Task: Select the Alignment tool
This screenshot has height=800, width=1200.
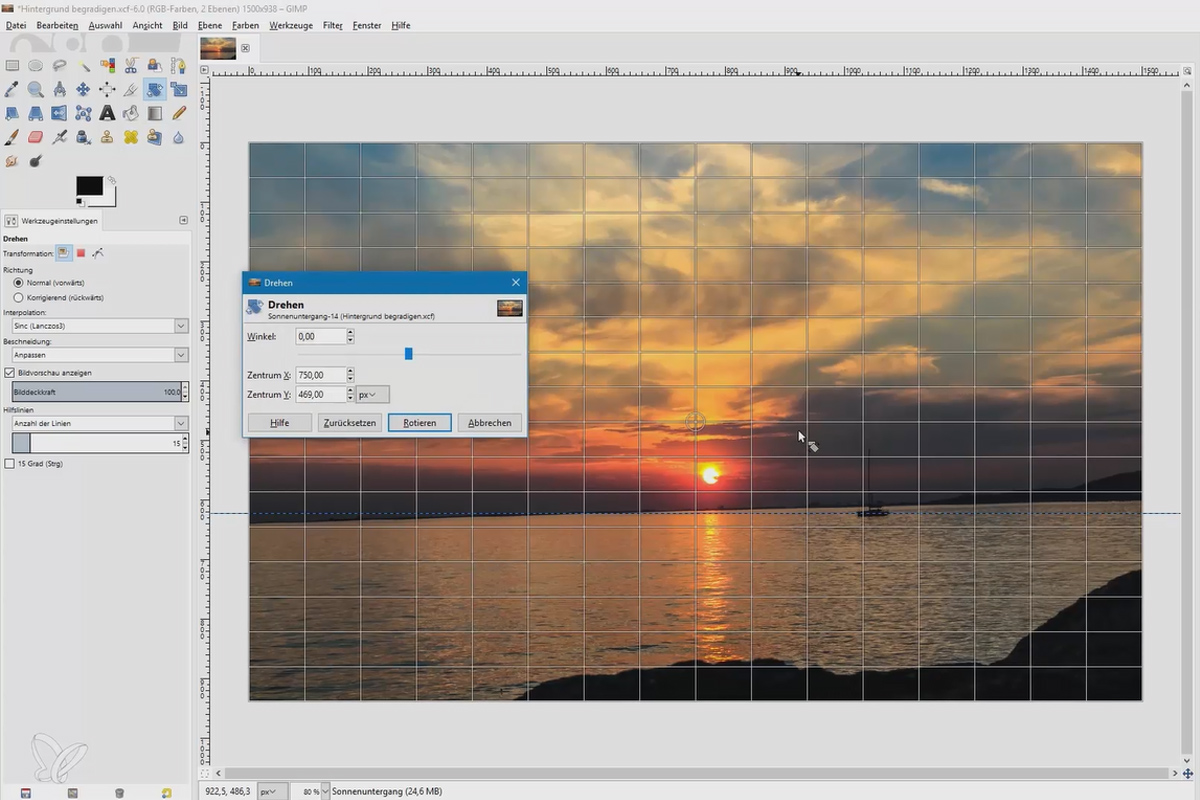Action: coord(107,89)
